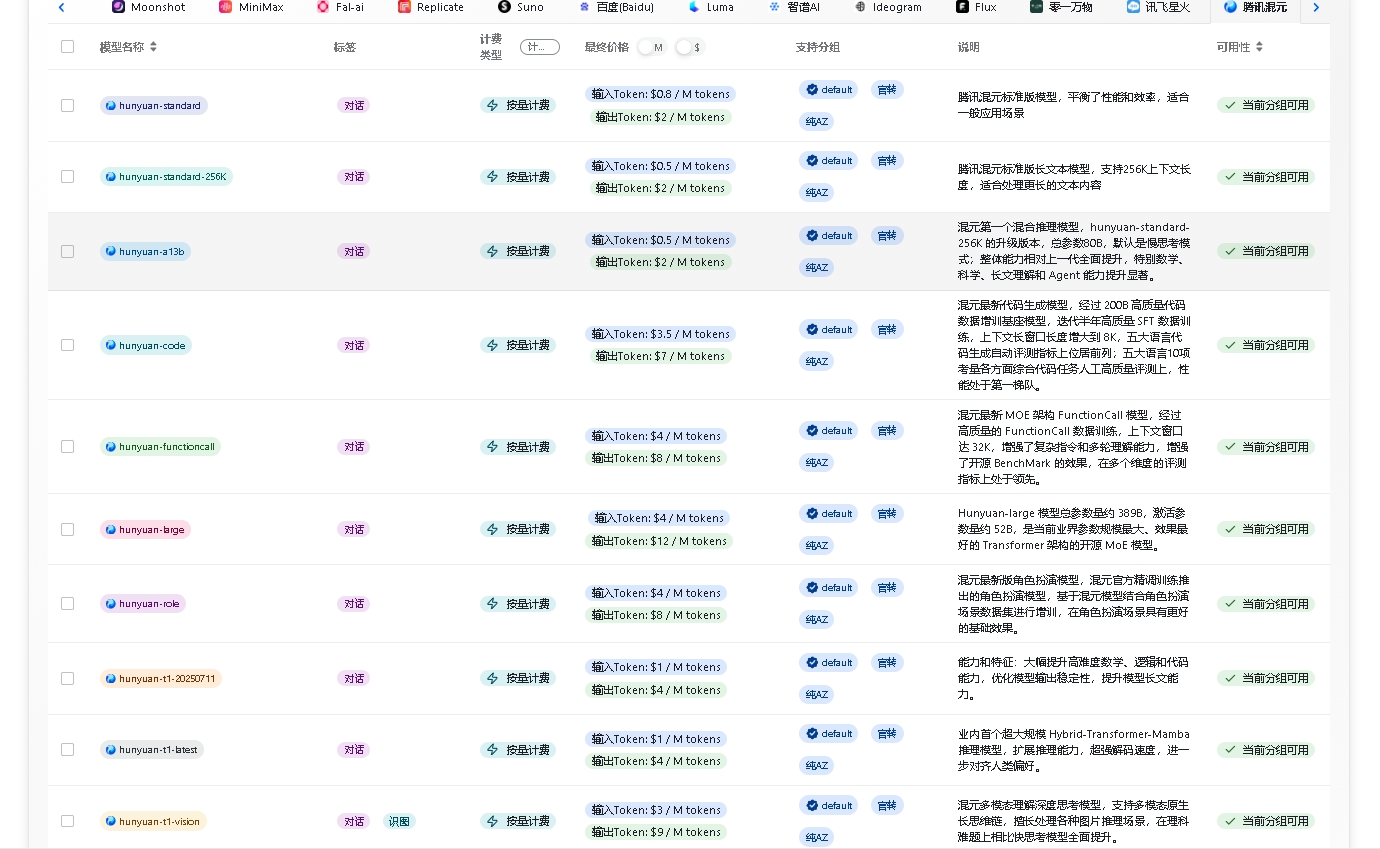Click the hunyuan-large model name tag
Screen dimensions: 1380x849
[145, 529]
